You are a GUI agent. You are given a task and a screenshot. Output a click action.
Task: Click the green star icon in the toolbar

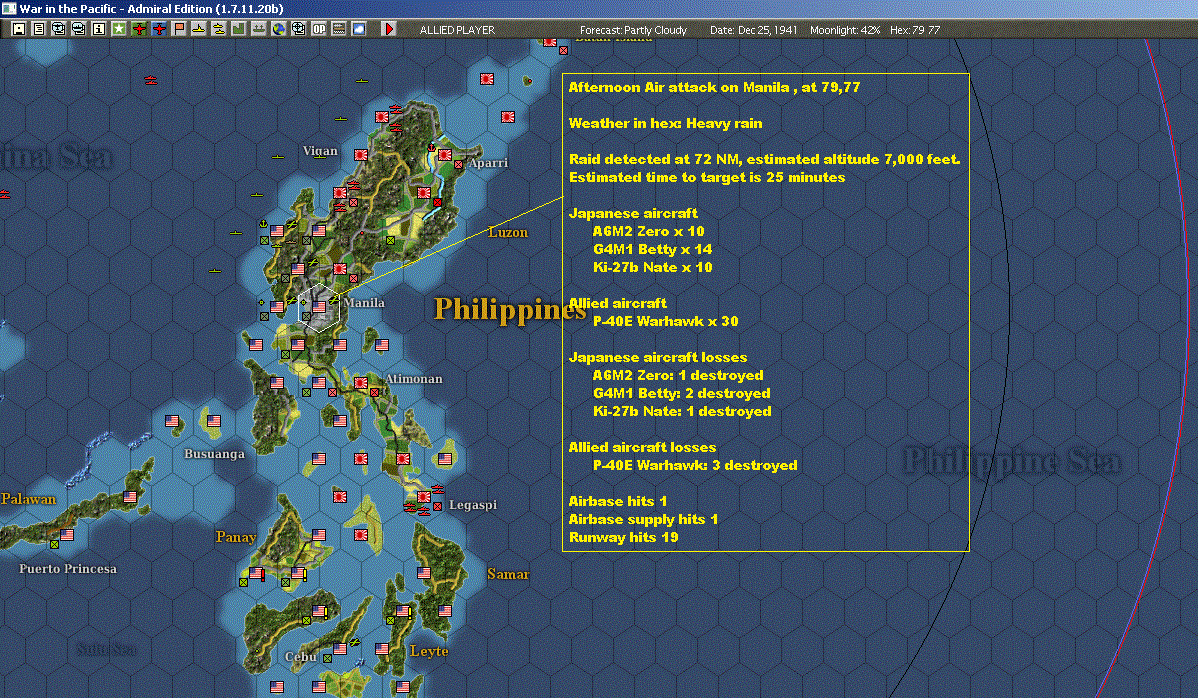(x=119, y=29)
